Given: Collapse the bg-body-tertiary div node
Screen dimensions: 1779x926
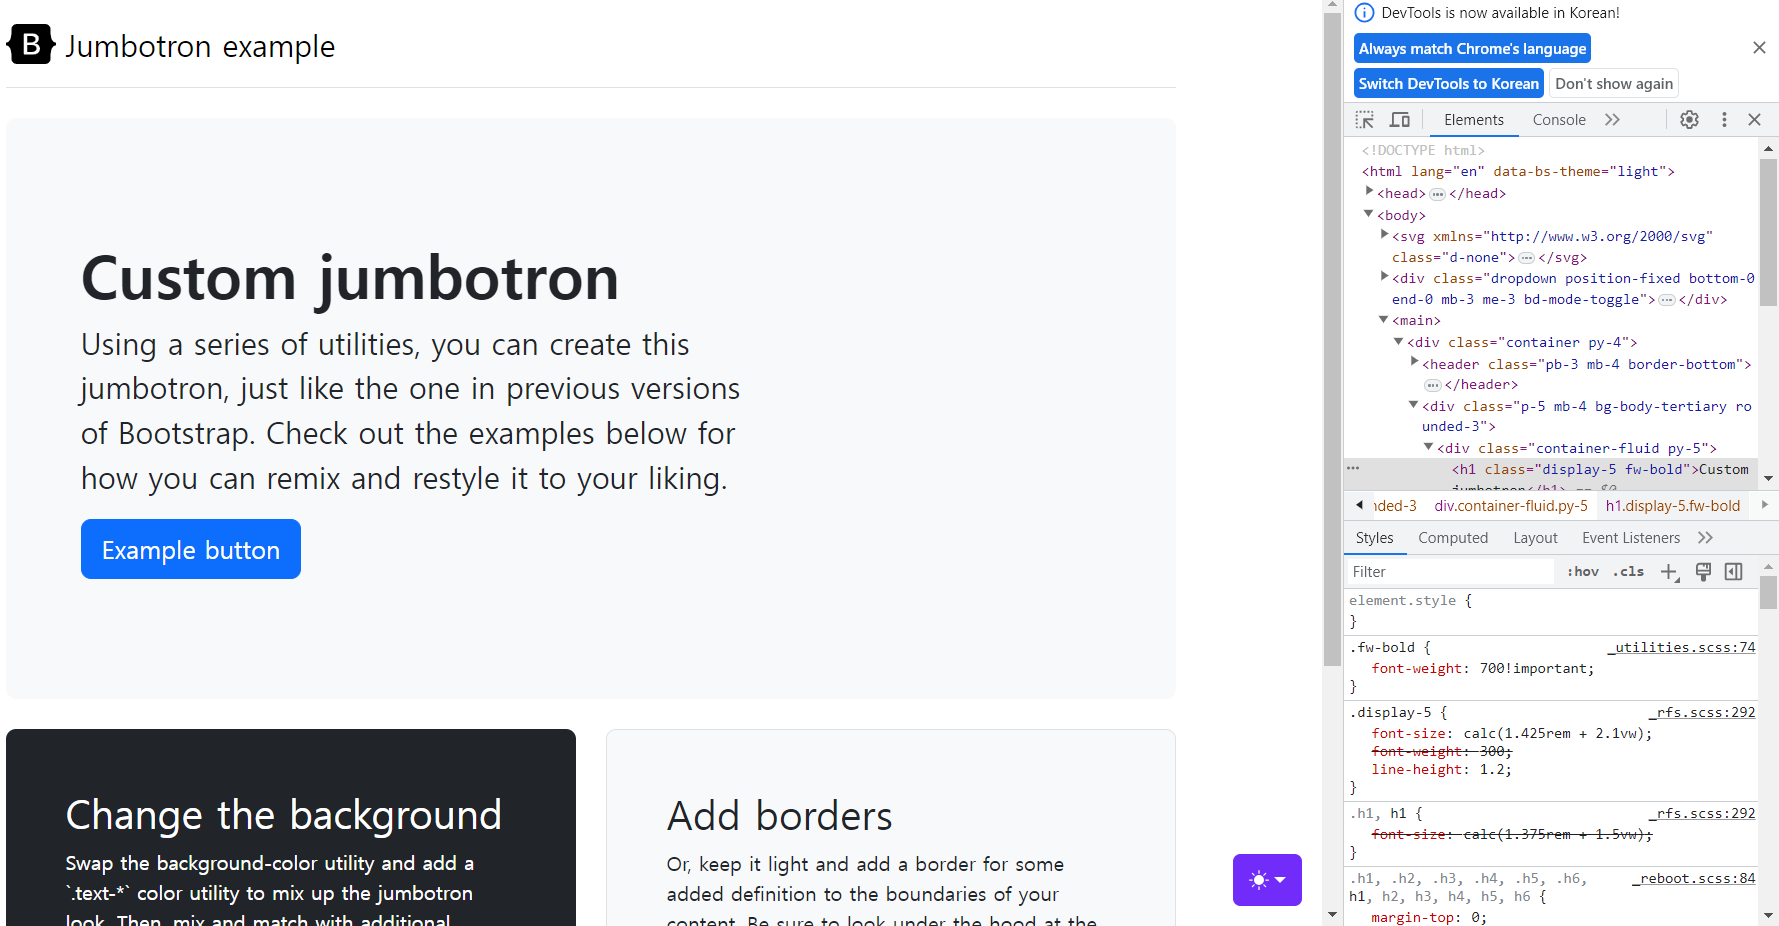Looking at the screenshot, I should point(1414,405).
